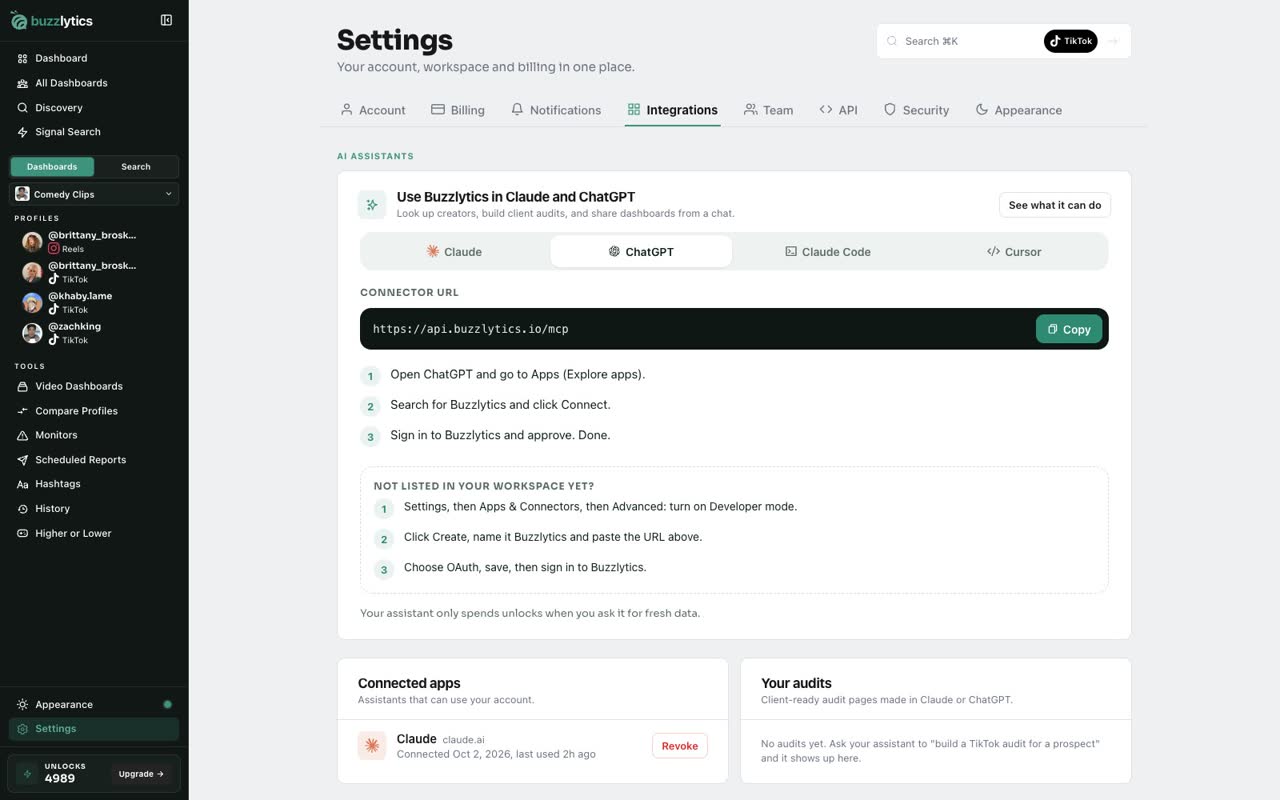Screen dimensions: 1280x800
Task: Switch to the Billing tab
Action: pos(458,110)
